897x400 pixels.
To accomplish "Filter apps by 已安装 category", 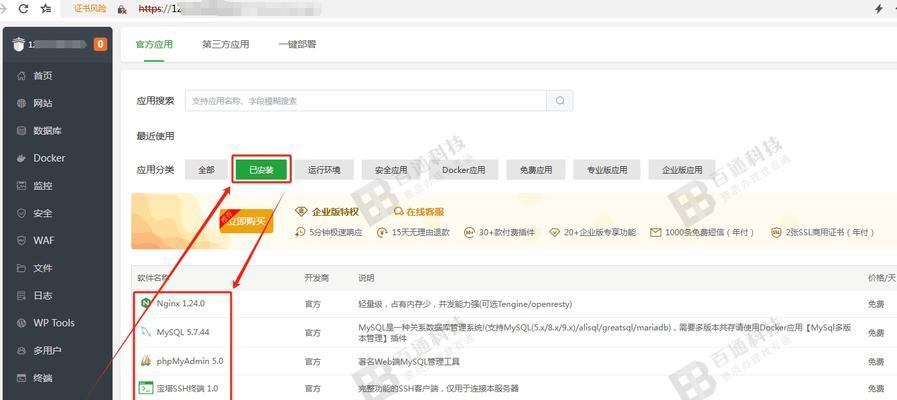I will tap(261, 170).
